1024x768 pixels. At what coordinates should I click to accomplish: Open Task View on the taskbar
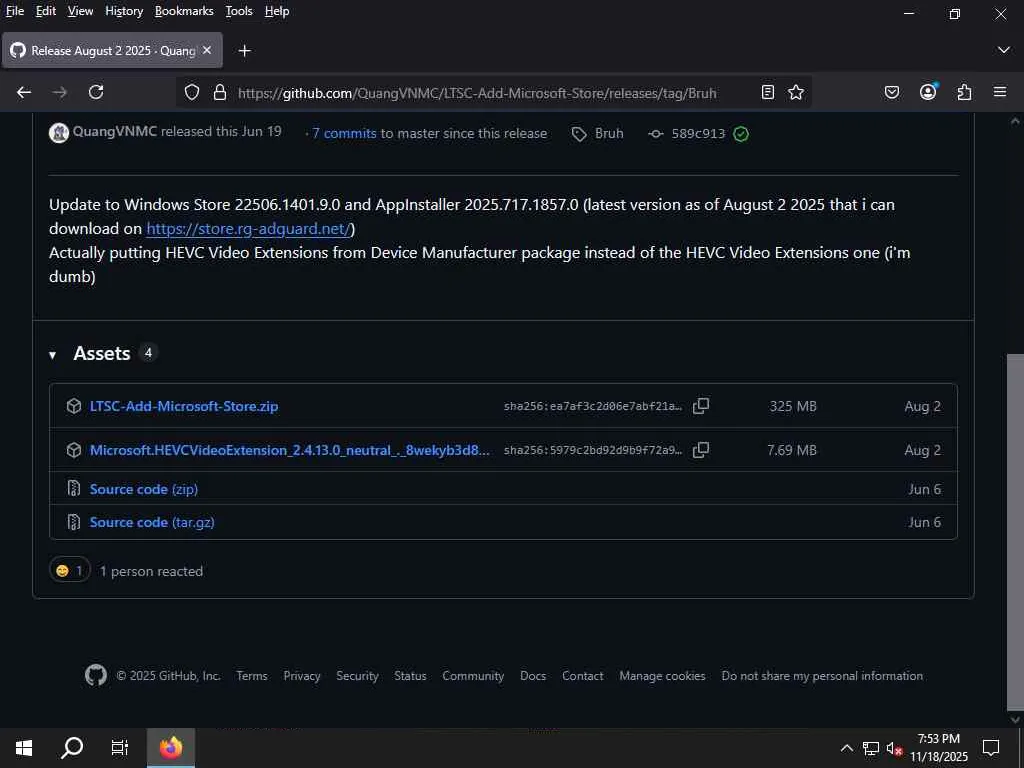coord(120,748)
